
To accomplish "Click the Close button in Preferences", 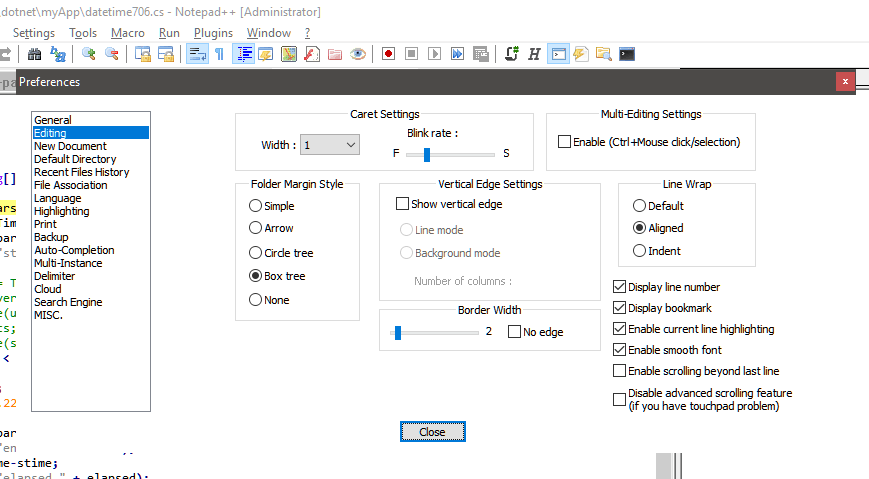I will tap(432, 432).
